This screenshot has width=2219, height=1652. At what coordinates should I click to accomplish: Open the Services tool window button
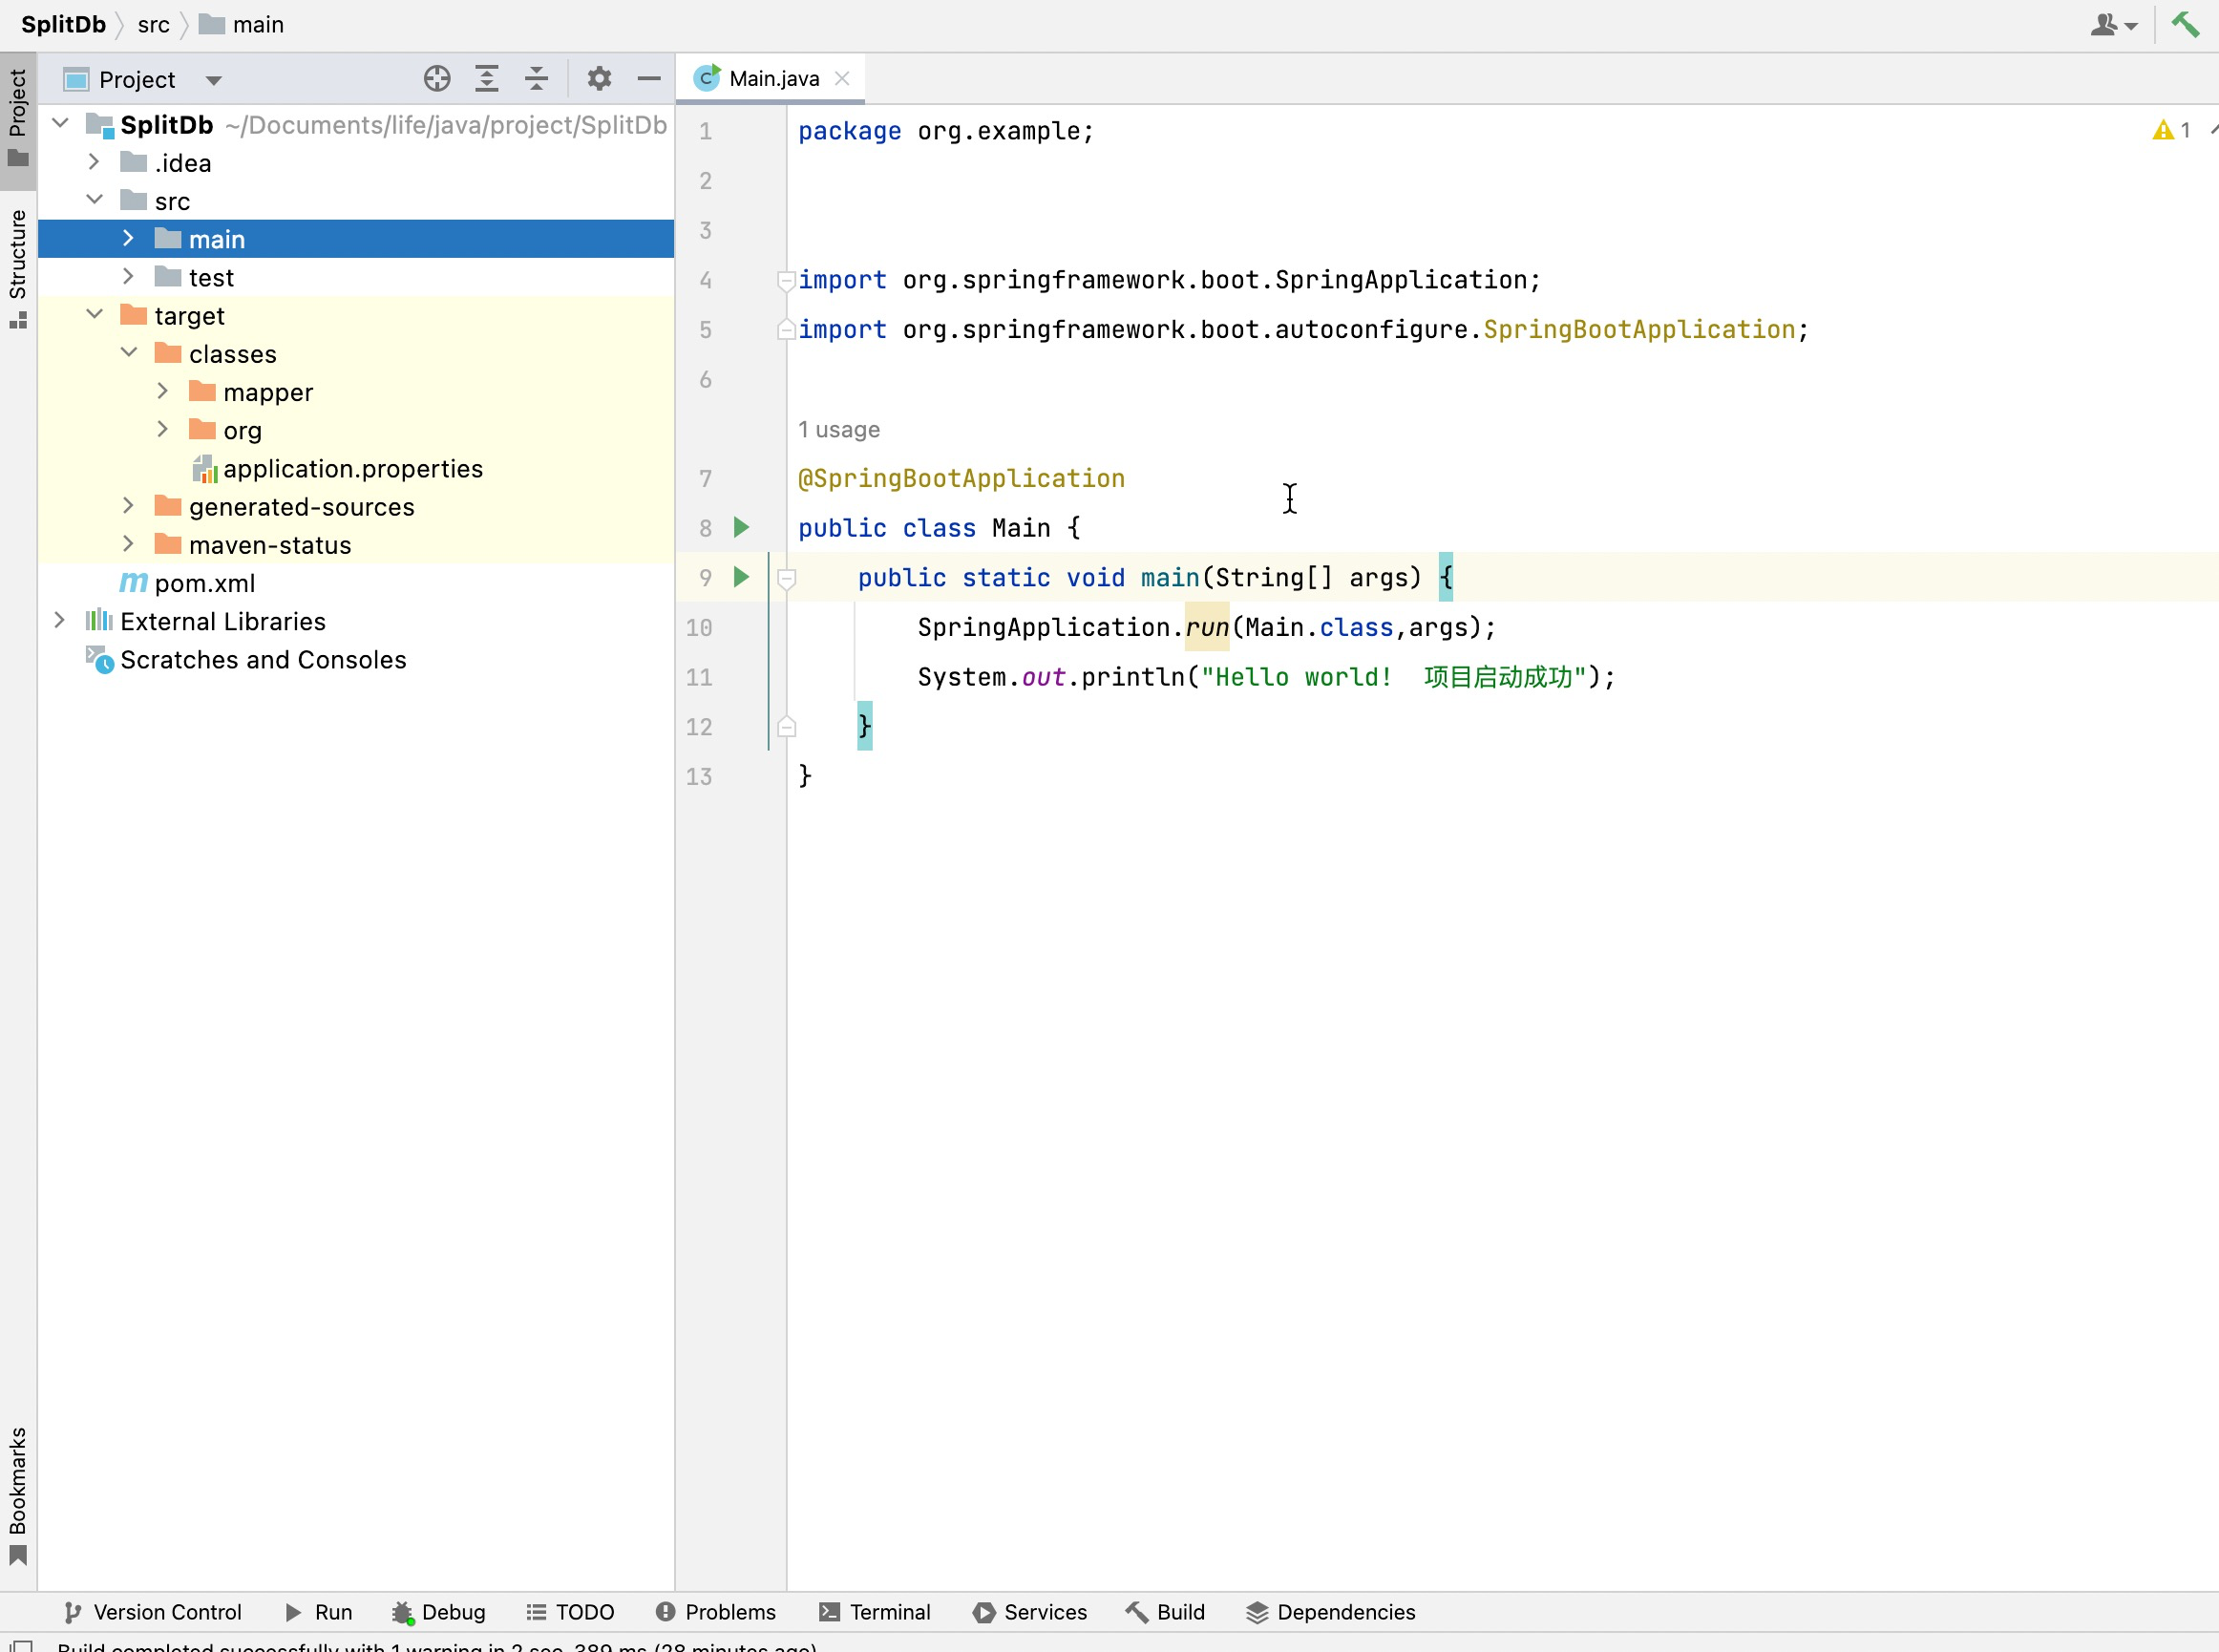point(1030,1612)
